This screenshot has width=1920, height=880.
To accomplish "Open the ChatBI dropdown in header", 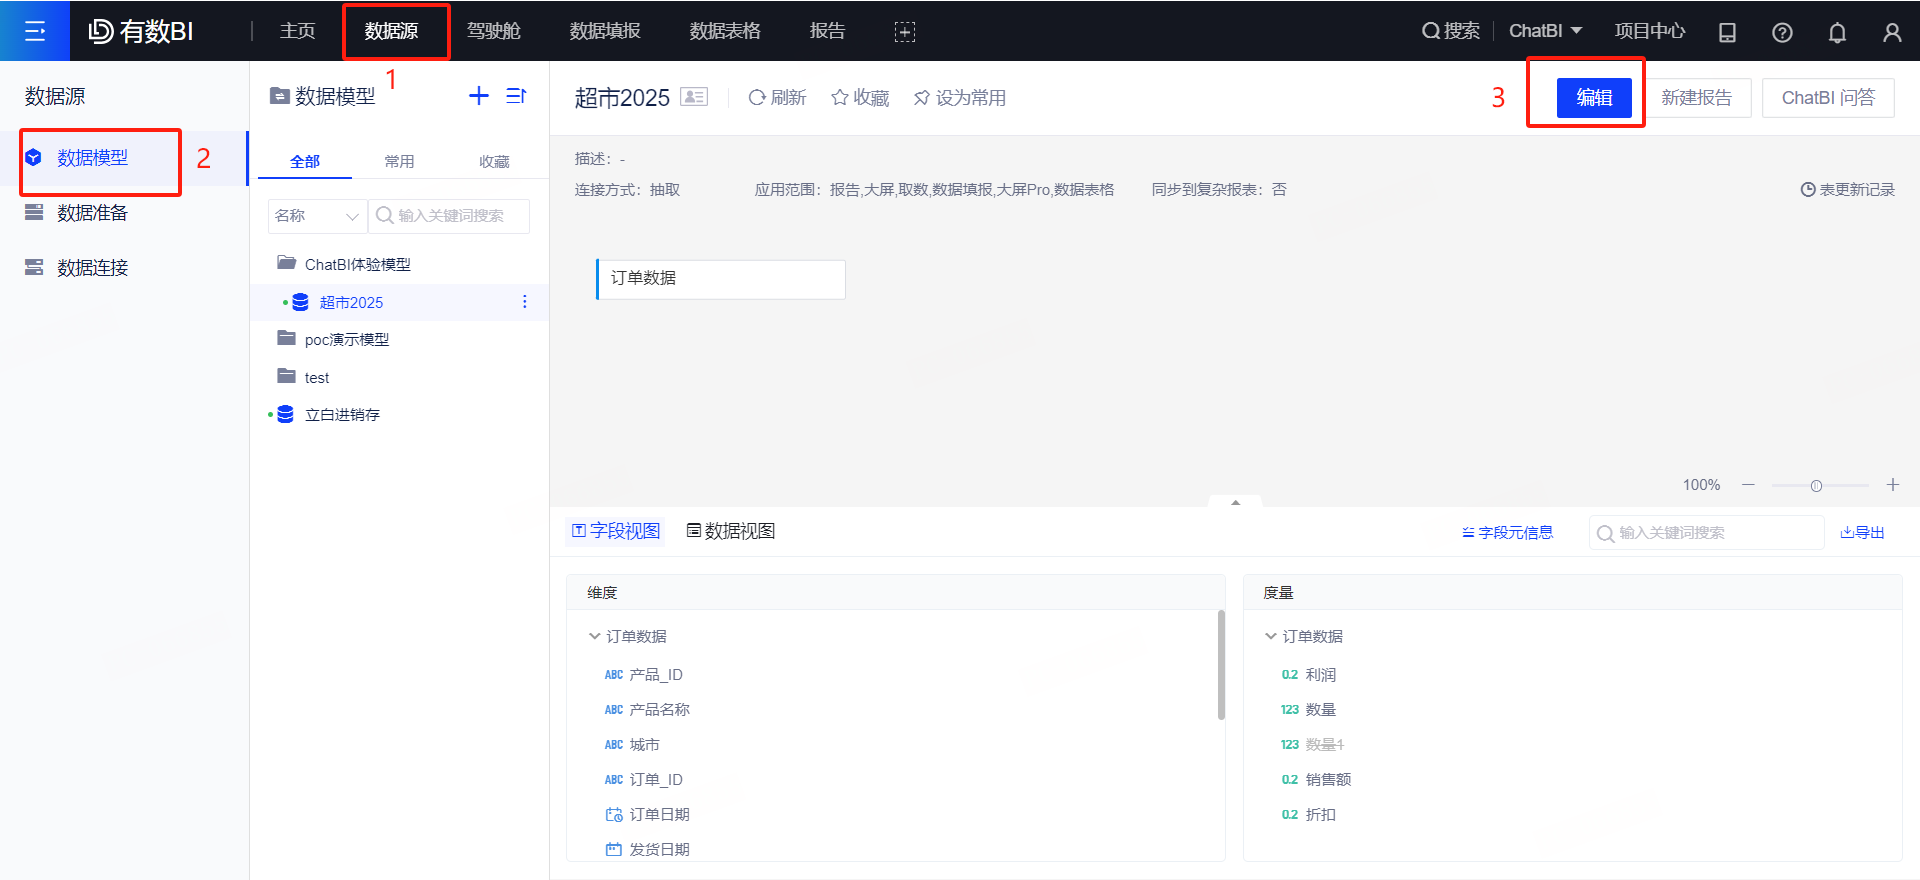I will (1545, 31).
